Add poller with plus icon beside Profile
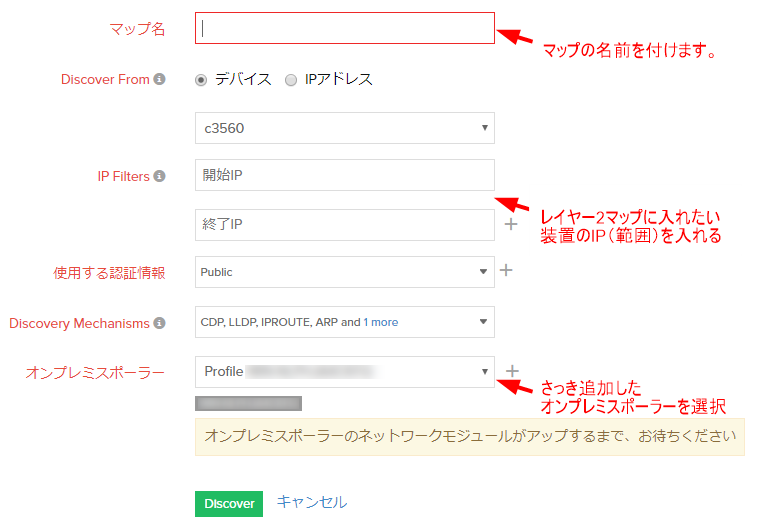 [512, 371]
